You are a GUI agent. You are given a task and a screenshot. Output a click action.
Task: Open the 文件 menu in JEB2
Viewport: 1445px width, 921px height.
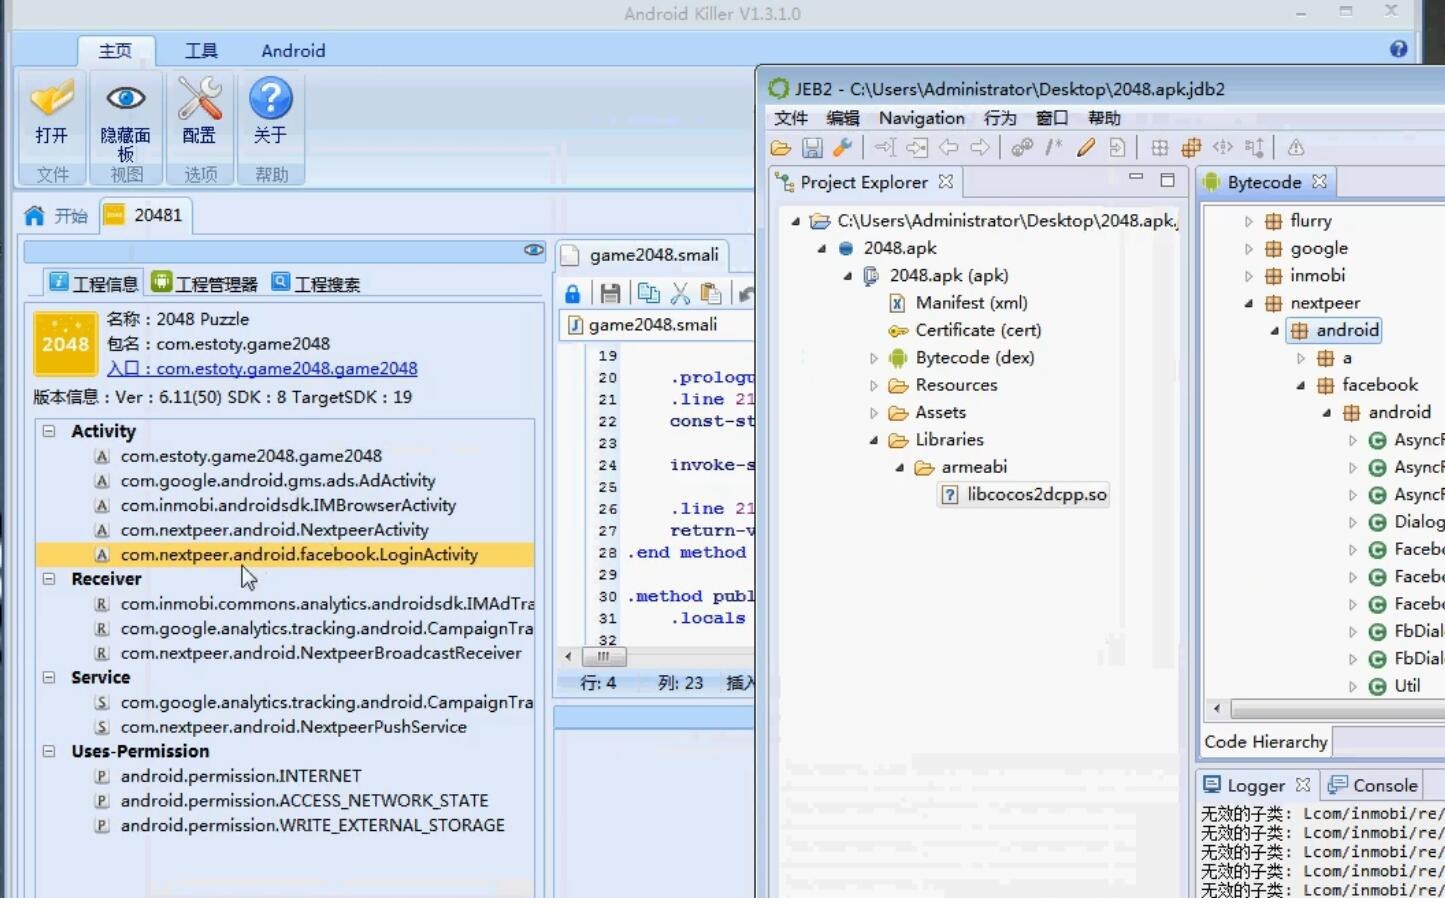tap(791, 118)
